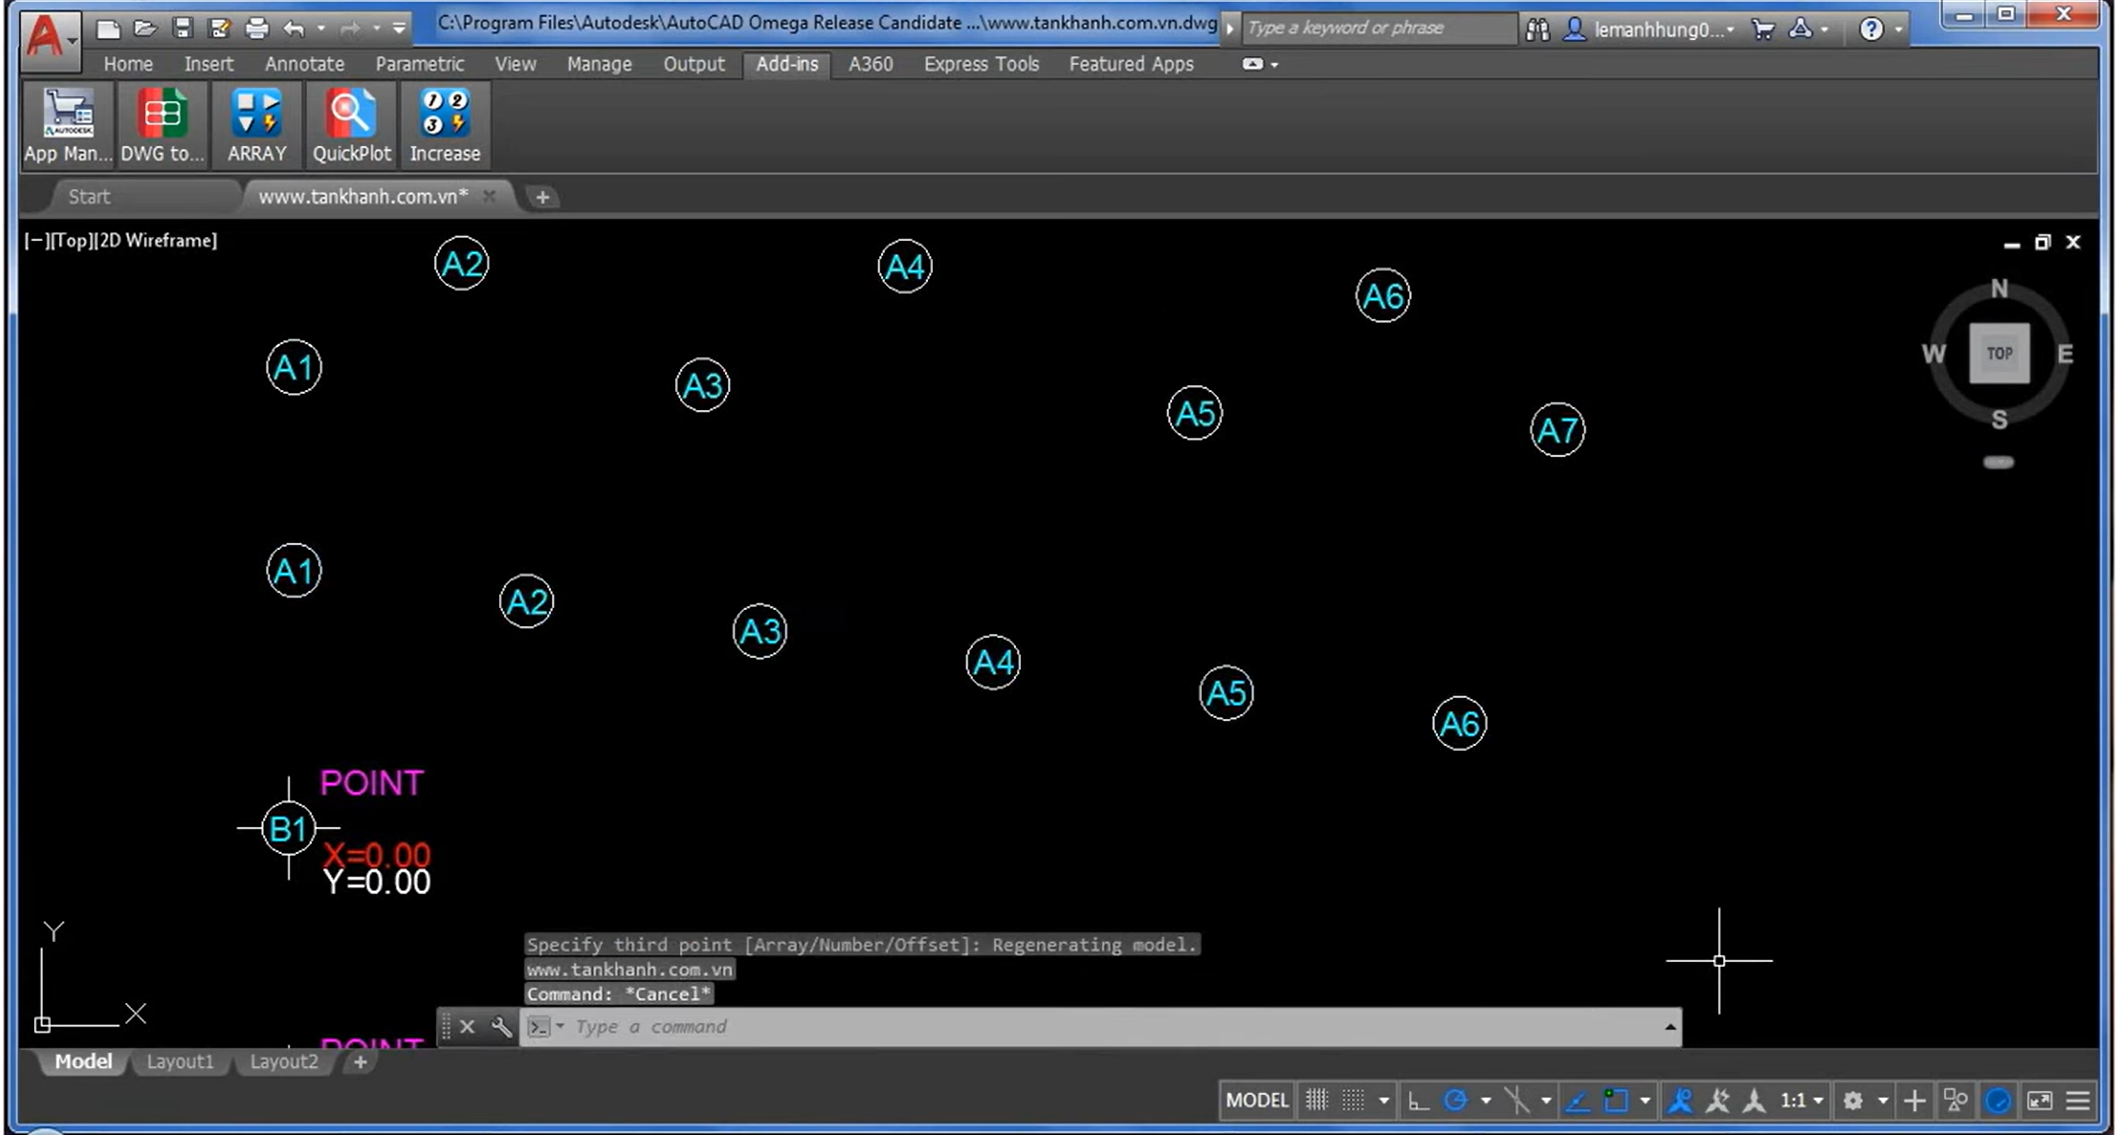Image resolution: width=2117 pixels, height=1135 pixels.
Task: Click the Save icon in quick access
Action: point(182,28)
